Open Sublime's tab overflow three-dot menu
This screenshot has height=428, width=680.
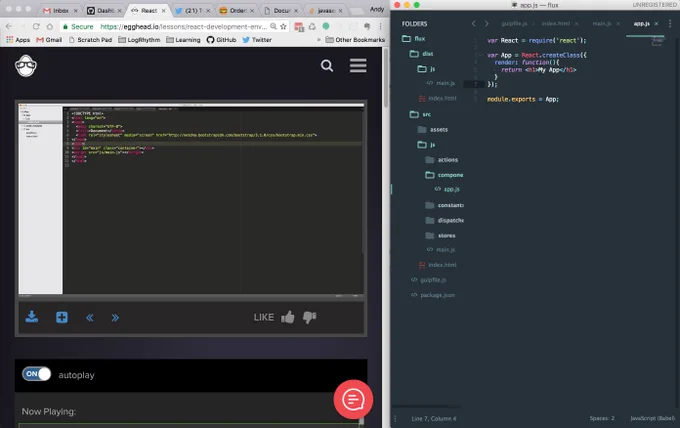[670, 23]
